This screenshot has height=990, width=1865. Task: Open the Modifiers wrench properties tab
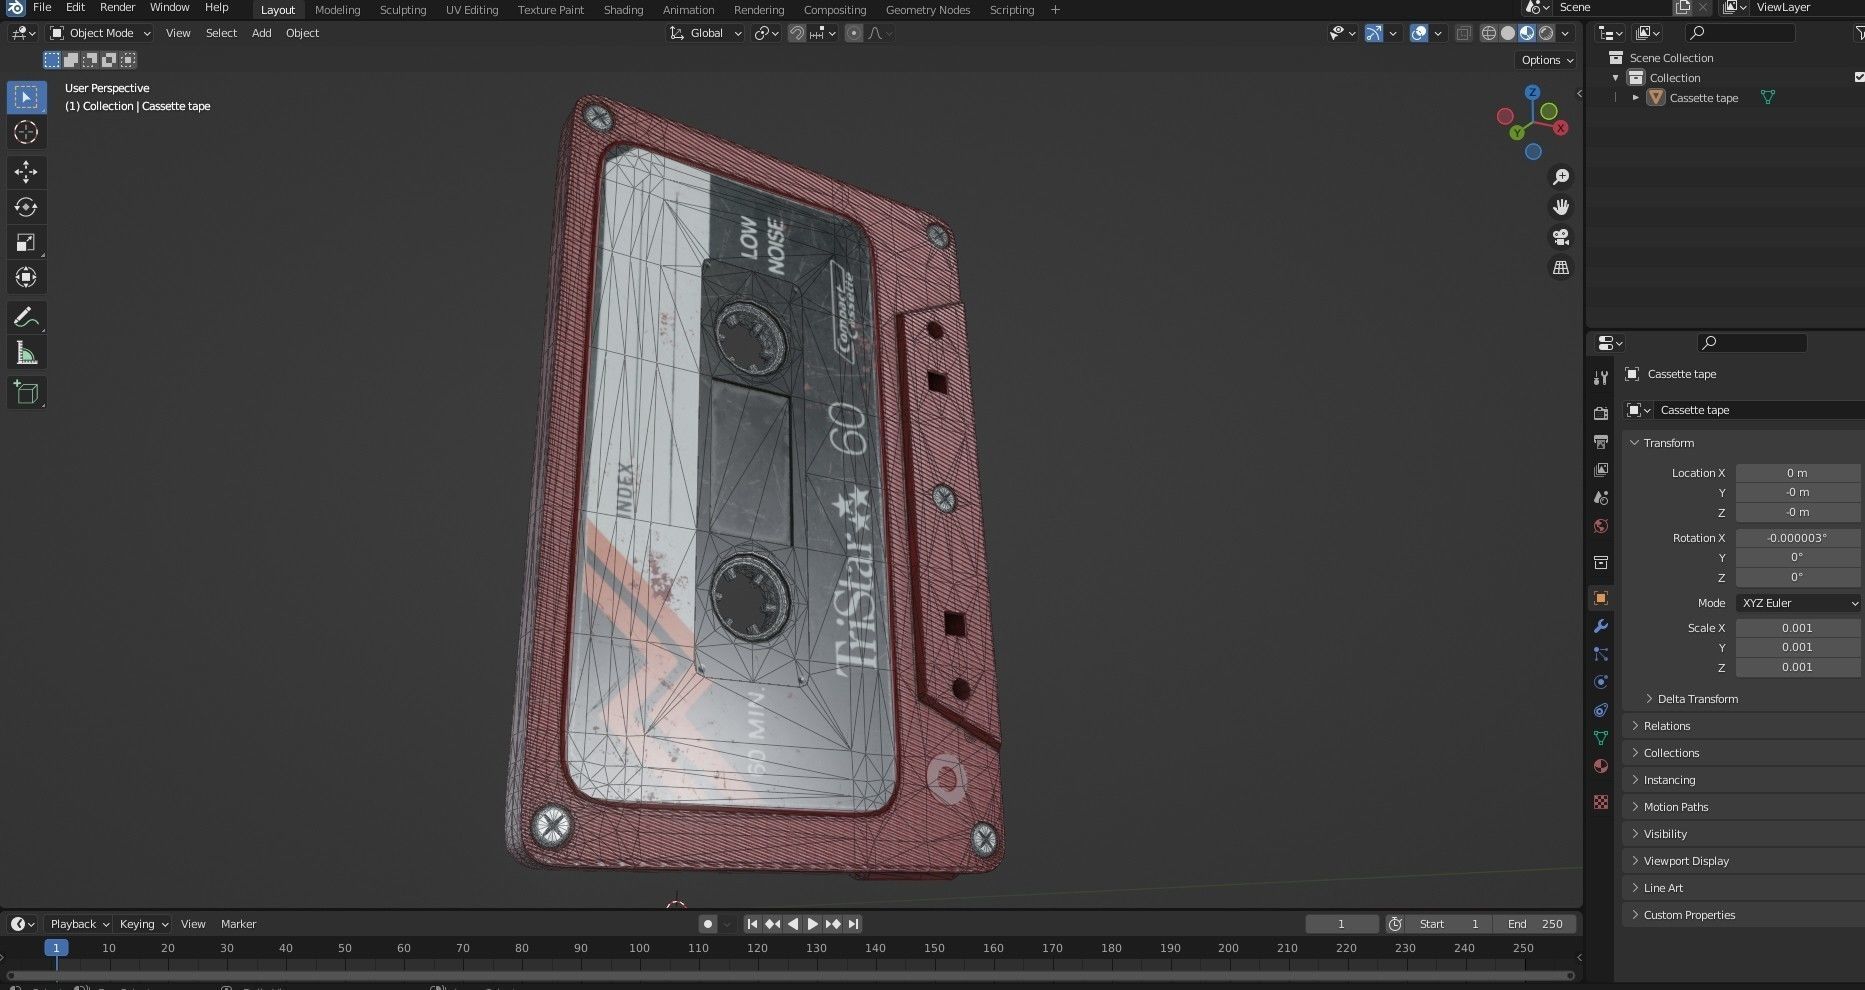tap(1601, 626)
